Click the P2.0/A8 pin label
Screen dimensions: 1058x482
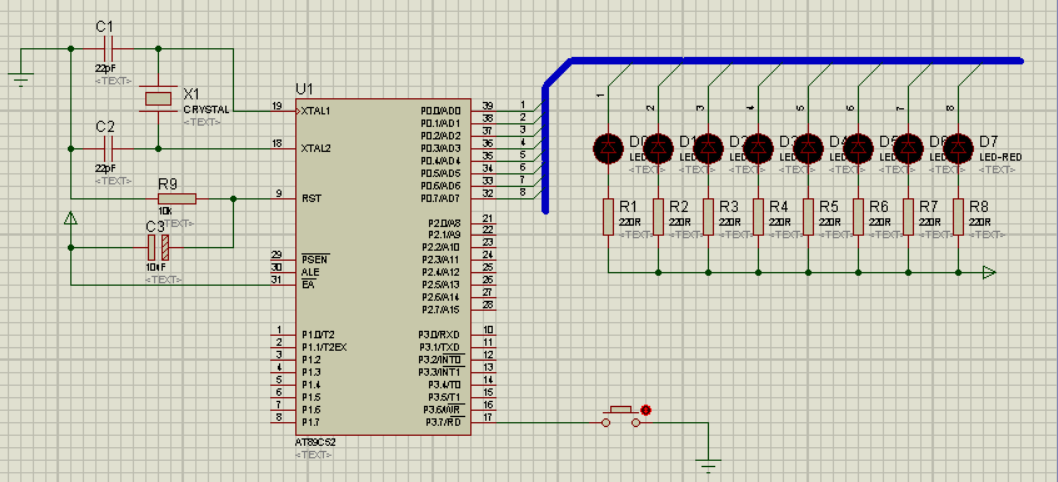444,223
